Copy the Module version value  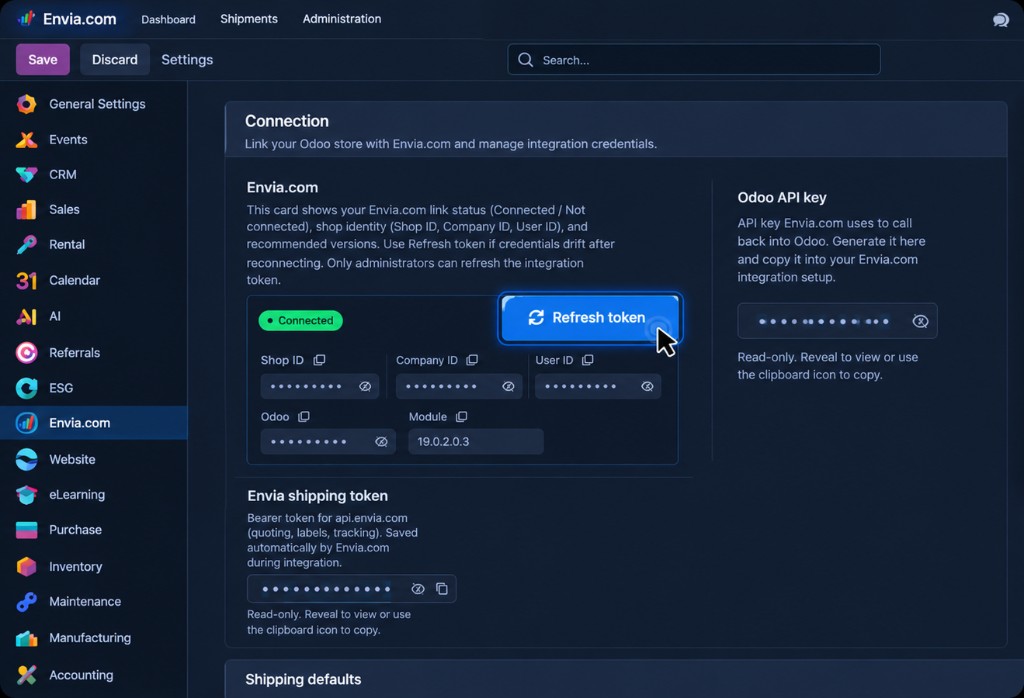coord(462,417)
